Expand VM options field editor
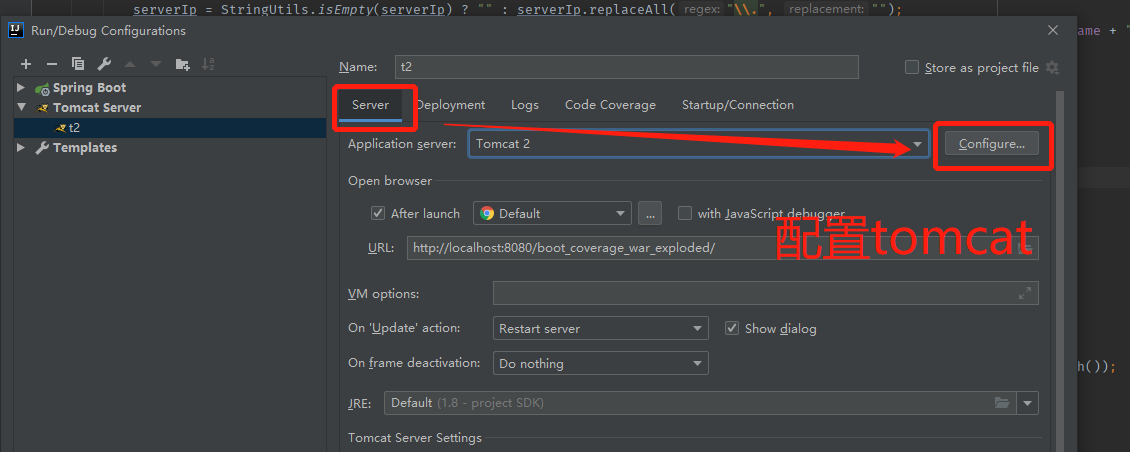Screen dimensions: 1130x452 1025,293
